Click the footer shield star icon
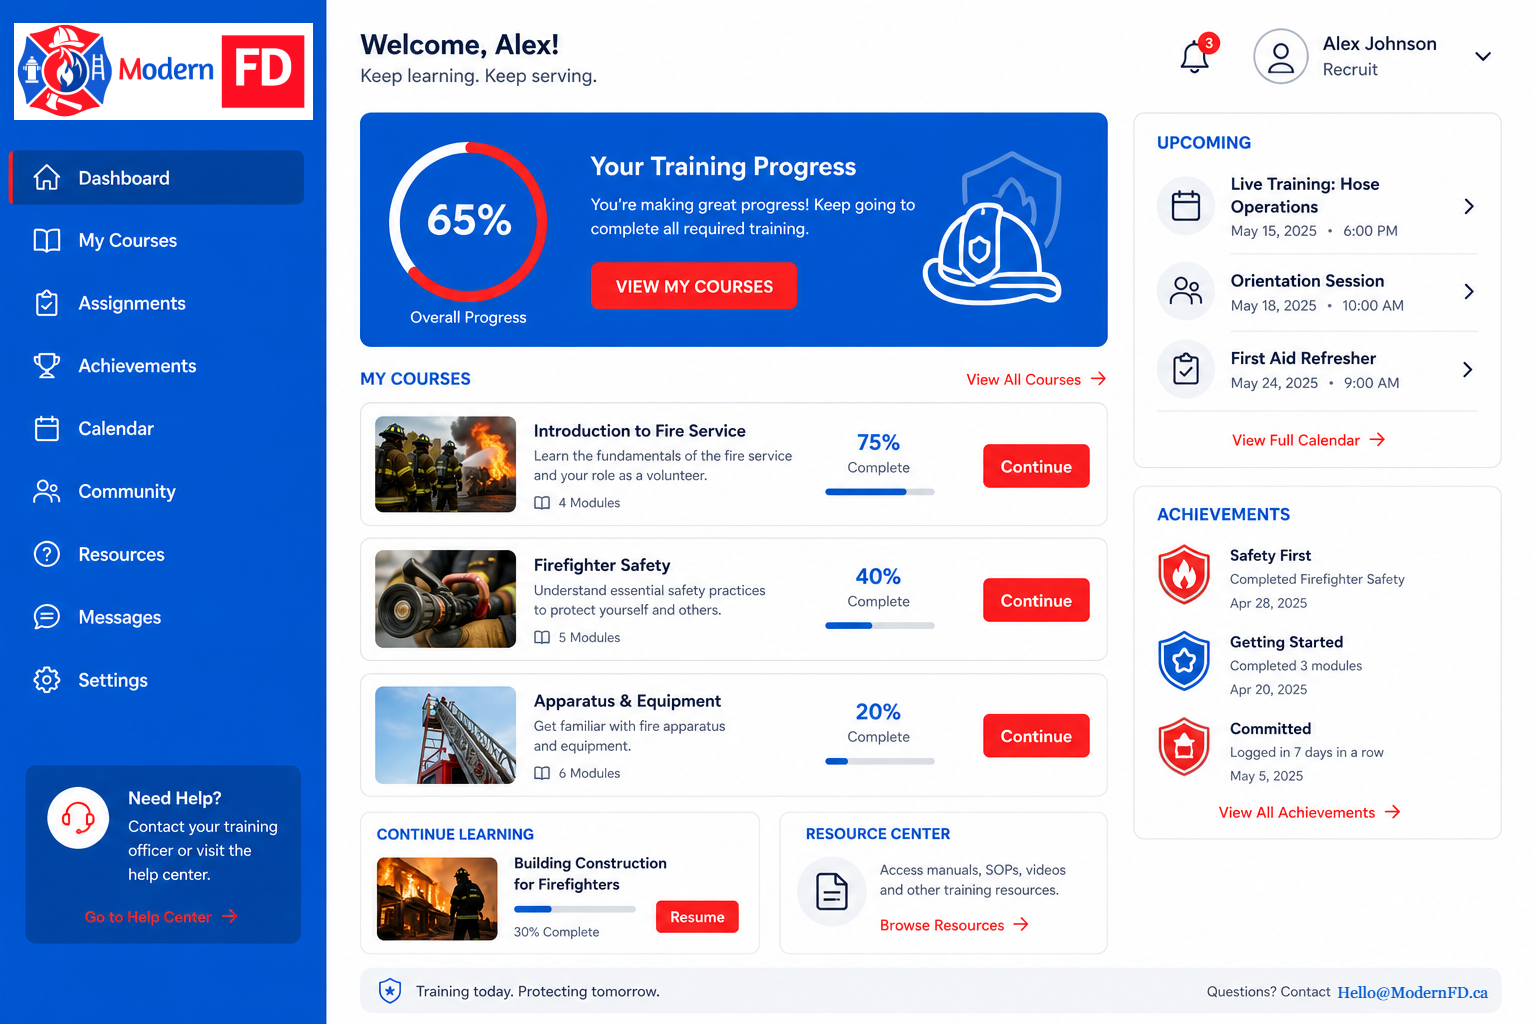This screenshot has height=1024, width=1536. (x=390, y=991)
